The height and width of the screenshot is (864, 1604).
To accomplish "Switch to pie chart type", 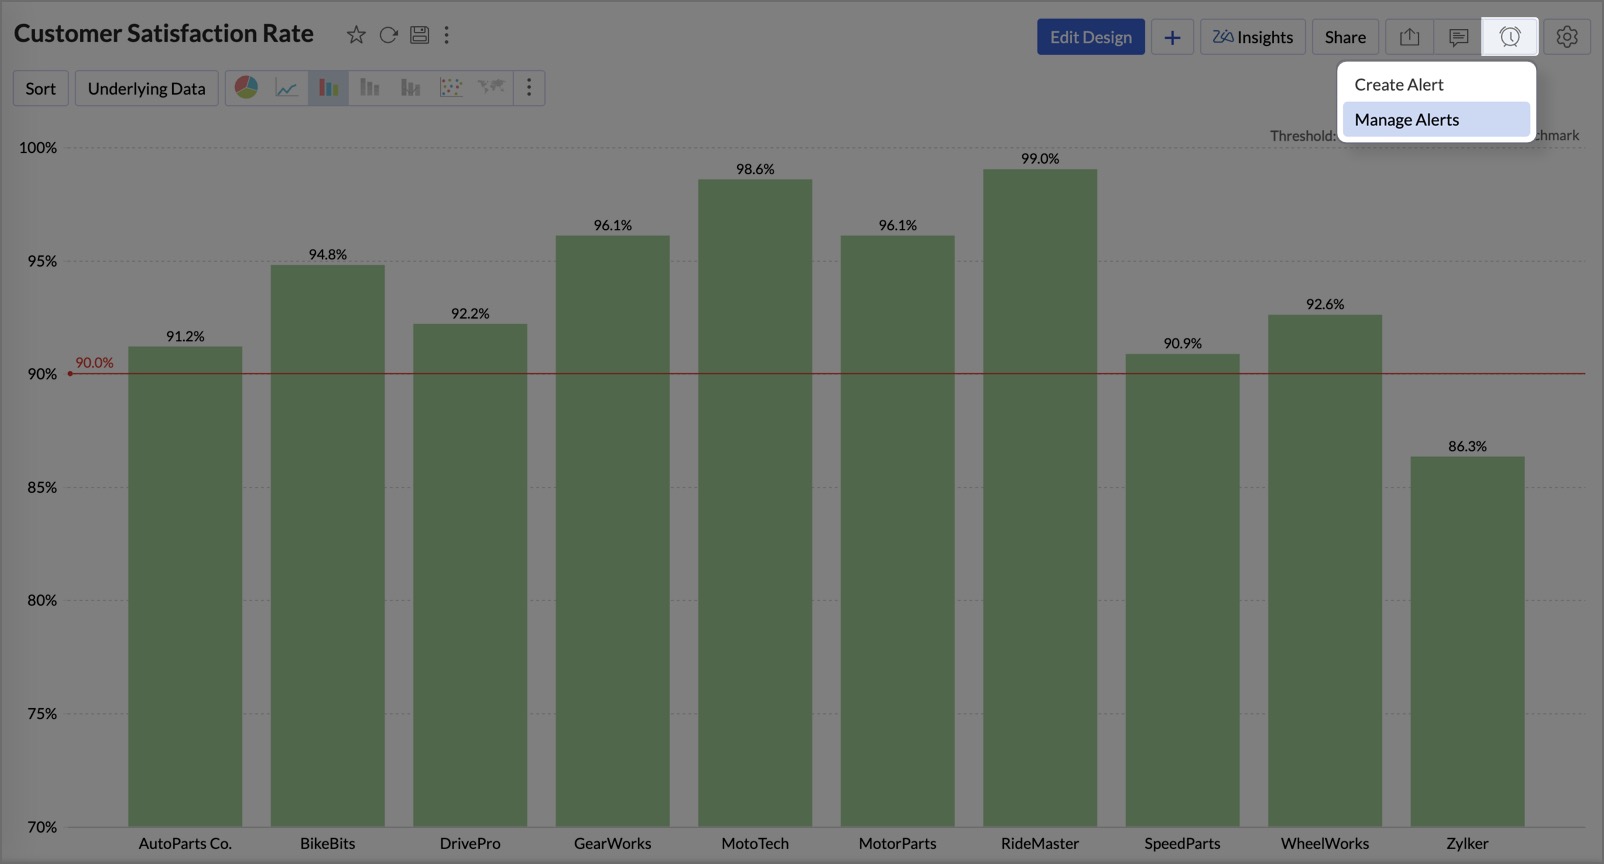I will [x=246, y=88].
